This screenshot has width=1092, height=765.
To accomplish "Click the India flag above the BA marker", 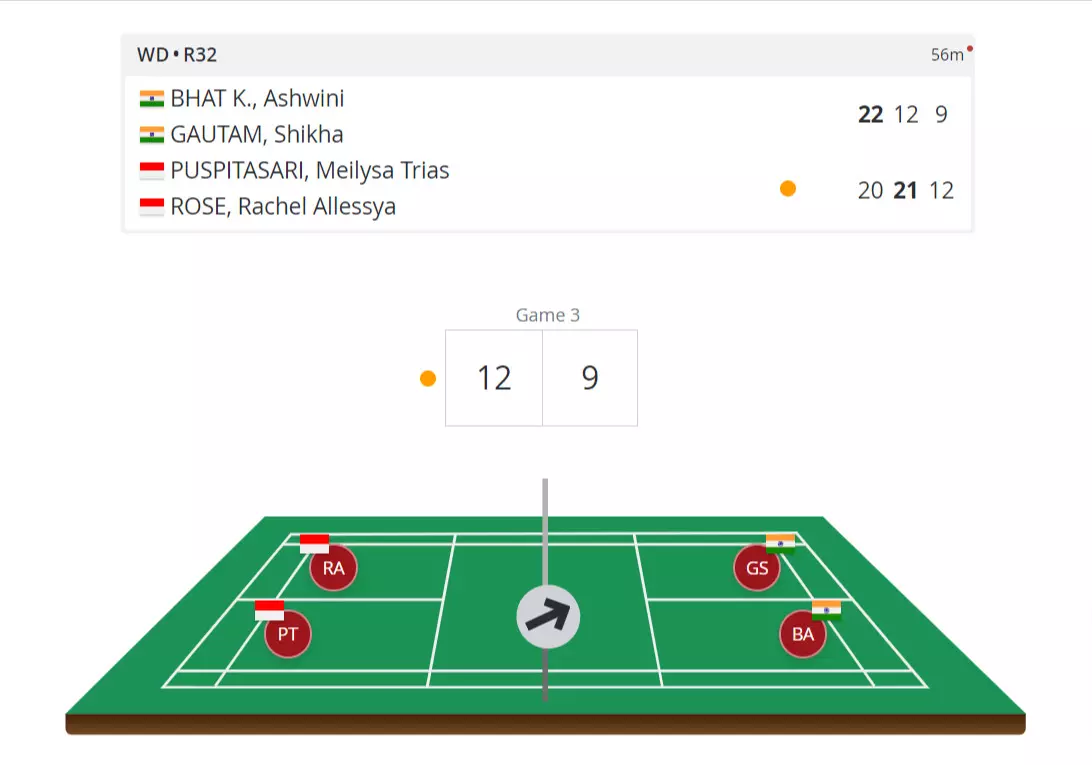I will point(826,610).
